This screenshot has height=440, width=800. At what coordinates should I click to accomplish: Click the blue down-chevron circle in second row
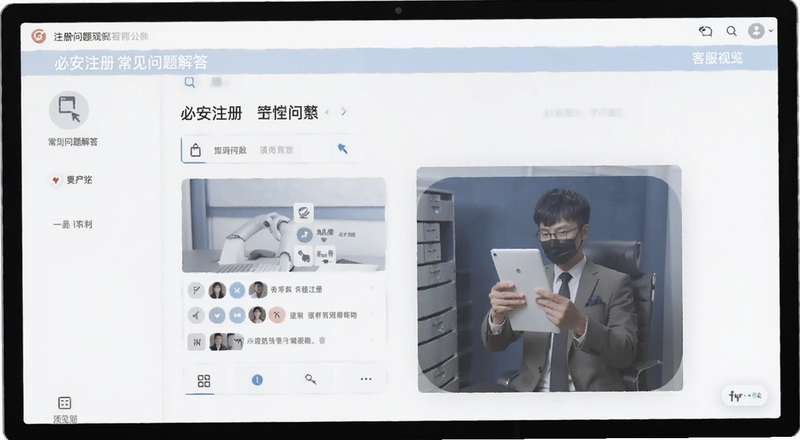217,315
